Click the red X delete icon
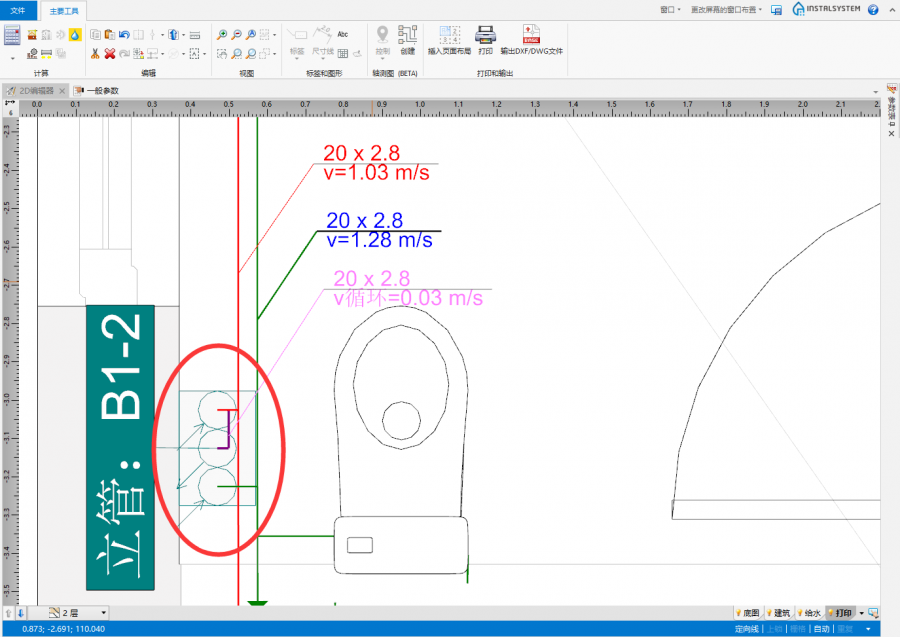 (110, 53)
